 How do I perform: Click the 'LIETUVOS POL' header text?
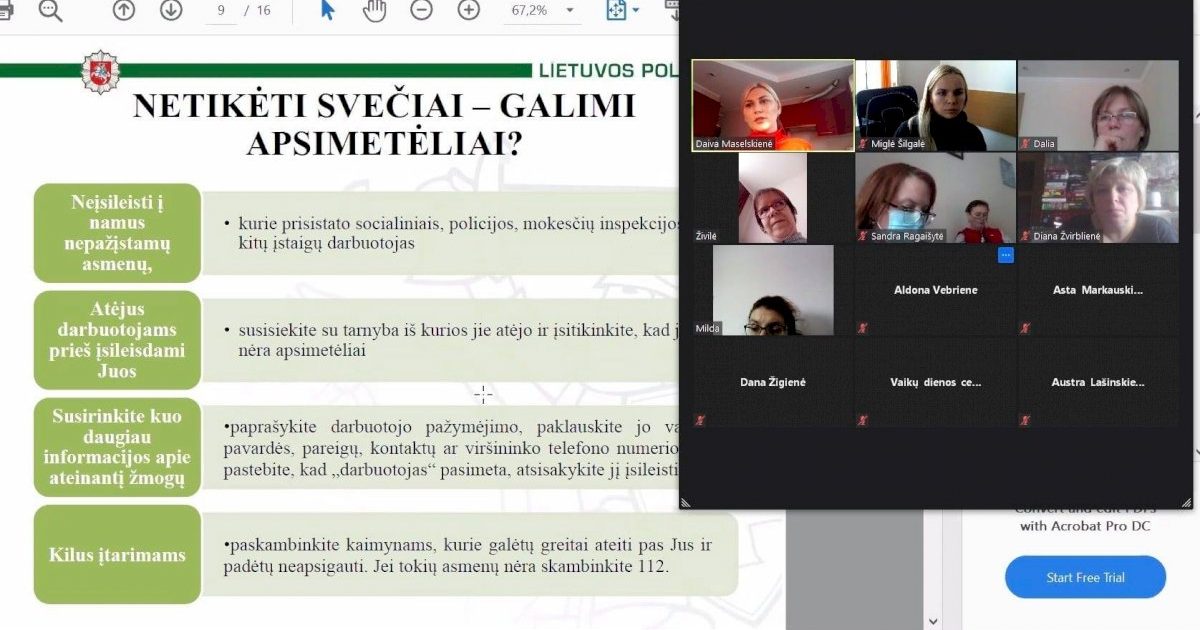pos(608,70)
